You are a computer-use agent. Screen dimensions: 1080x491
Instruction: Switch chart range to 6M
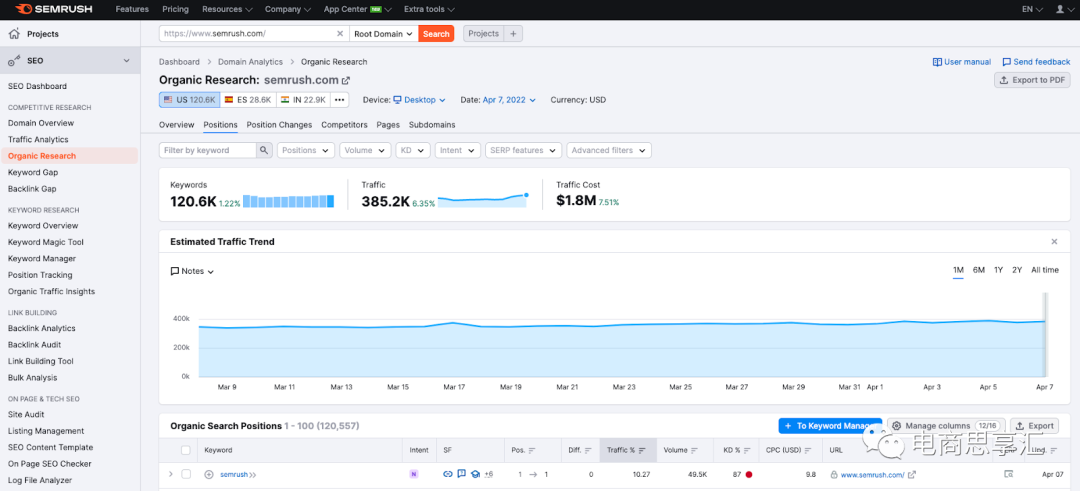pos(979,270)
